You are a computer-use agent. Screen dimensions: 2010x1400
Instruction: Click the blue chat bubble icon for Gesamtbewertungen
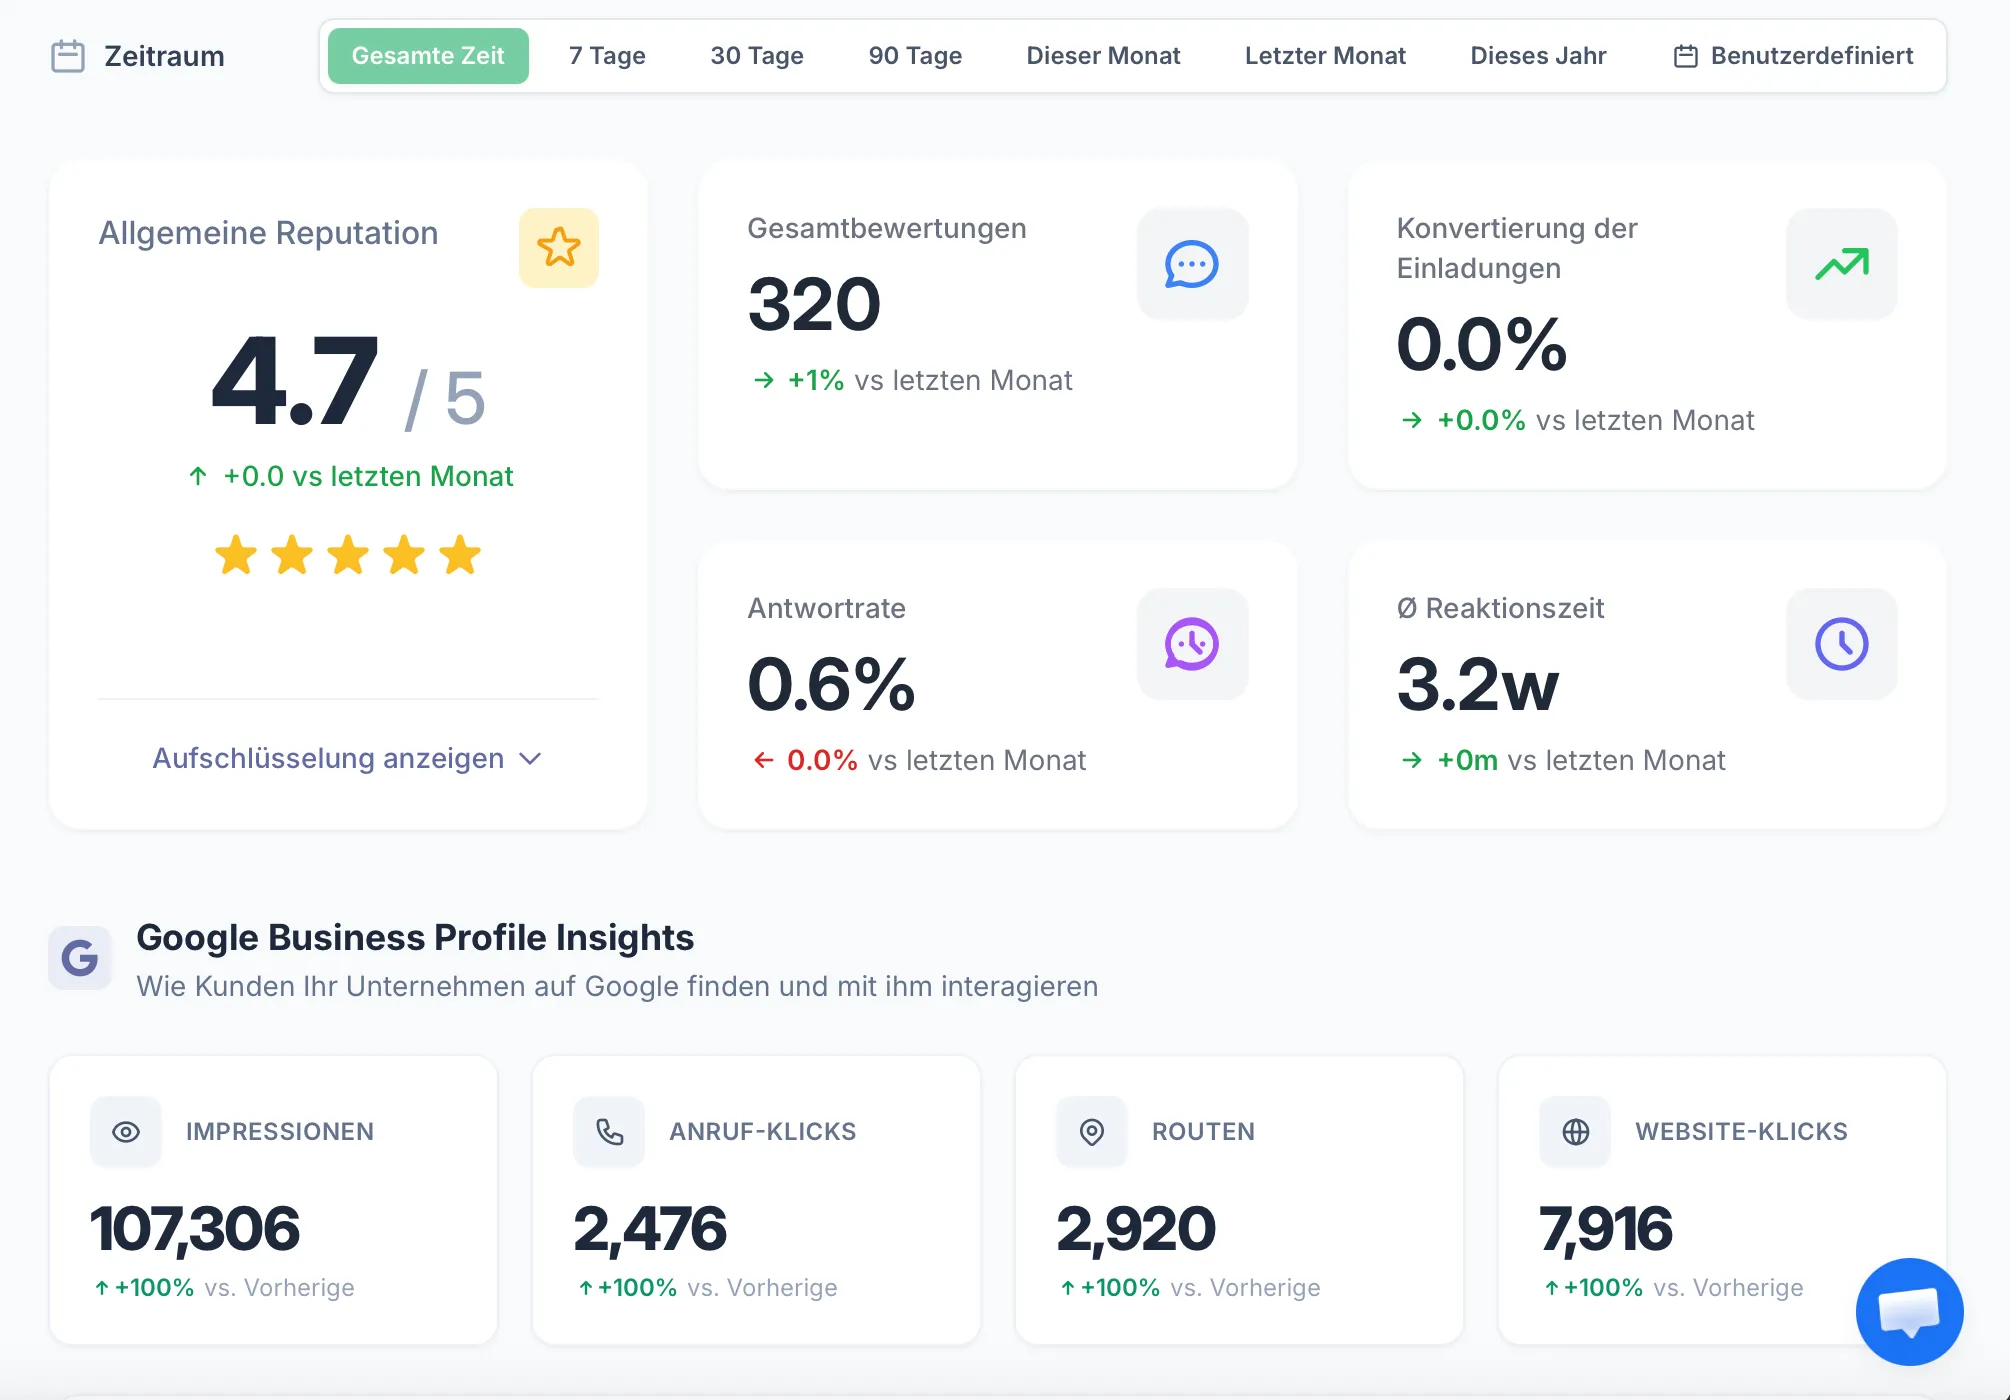coord(1191,264)
